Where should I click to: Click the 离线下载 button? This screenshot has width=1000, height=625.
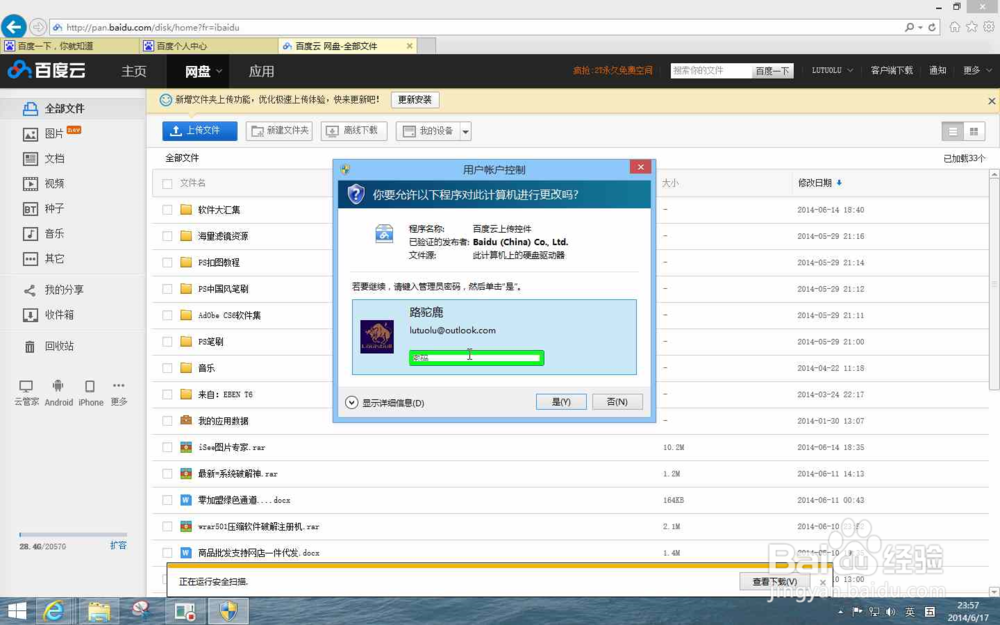coord(354,131)
